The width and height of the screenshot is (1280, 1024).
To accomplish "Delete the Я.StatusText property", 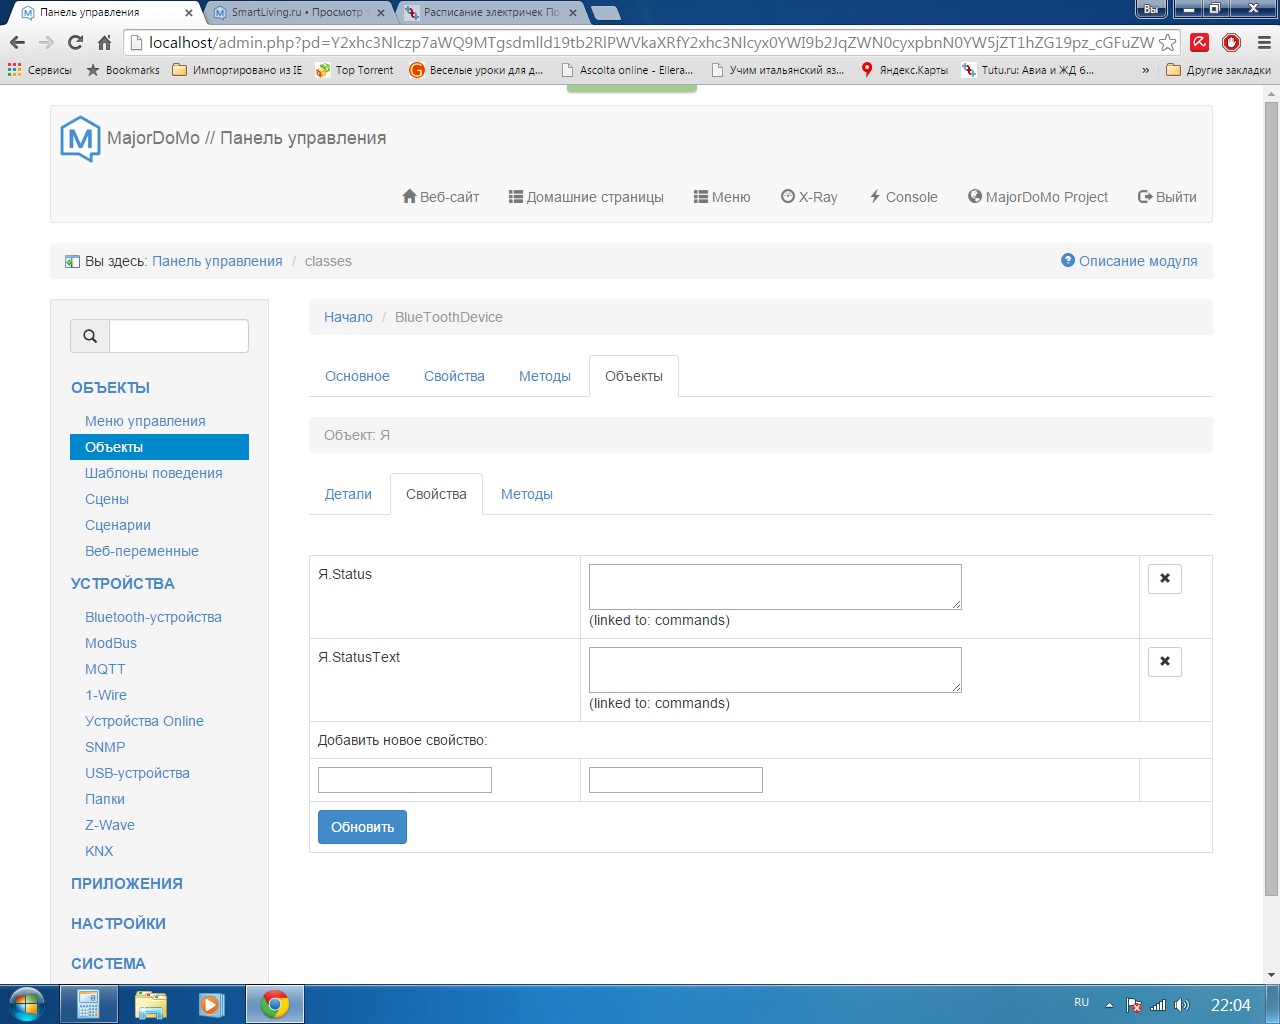I will pyautogui.click(x=1165, y=661).
